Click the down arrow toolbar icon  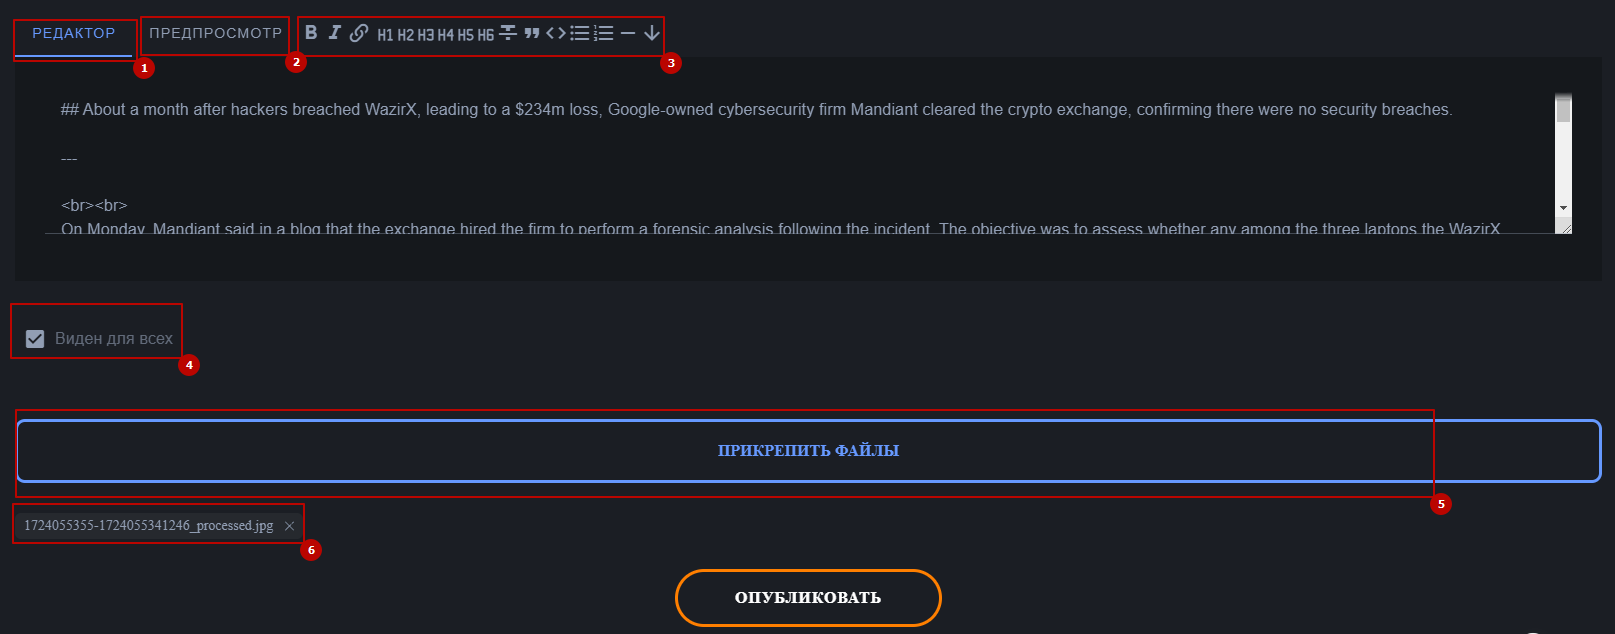(x=652, y=33)
